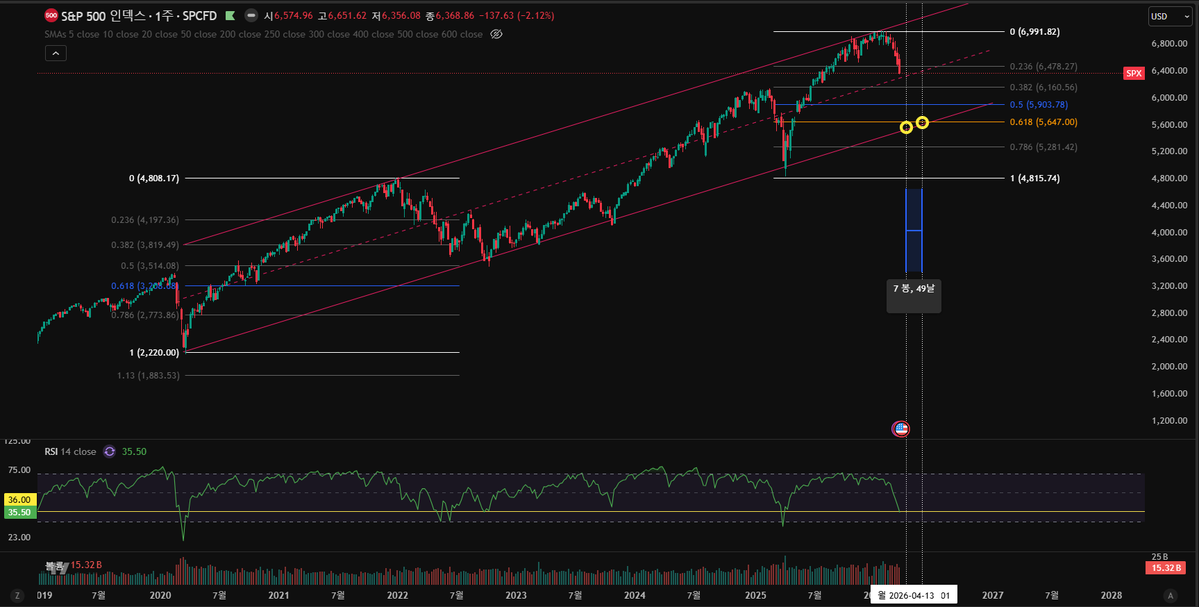Image resolution: width=1199 pixels, height=607 pixels.
Task: Click 75.00 on the RSI scale
Action: coord(20,471)
